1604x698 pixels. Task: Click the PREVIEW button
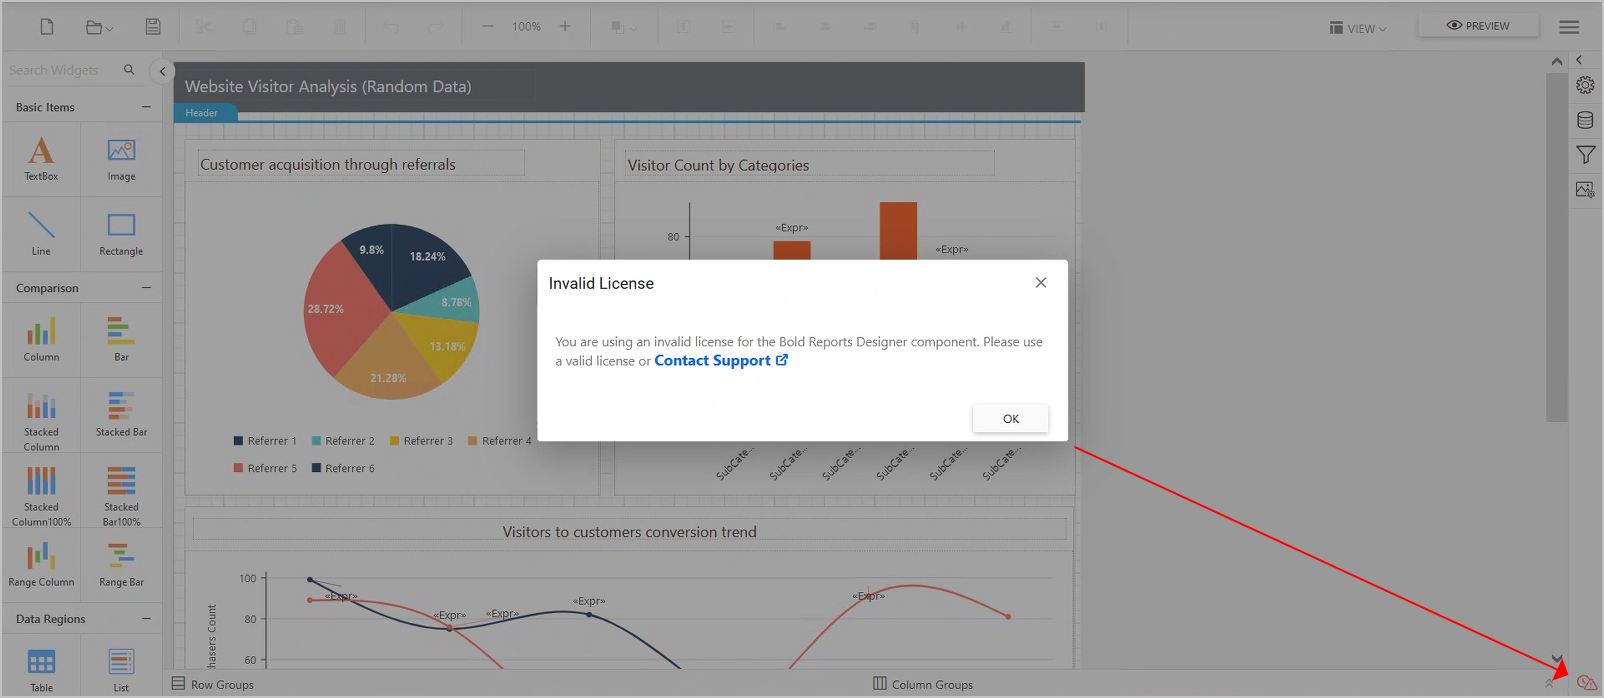(1478, 26)
